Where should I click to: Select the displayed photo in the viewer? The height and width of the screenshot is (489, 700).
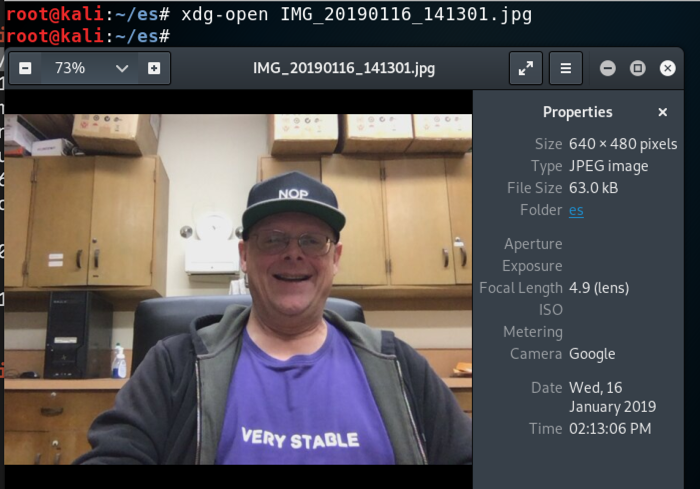tap(238, 289)
